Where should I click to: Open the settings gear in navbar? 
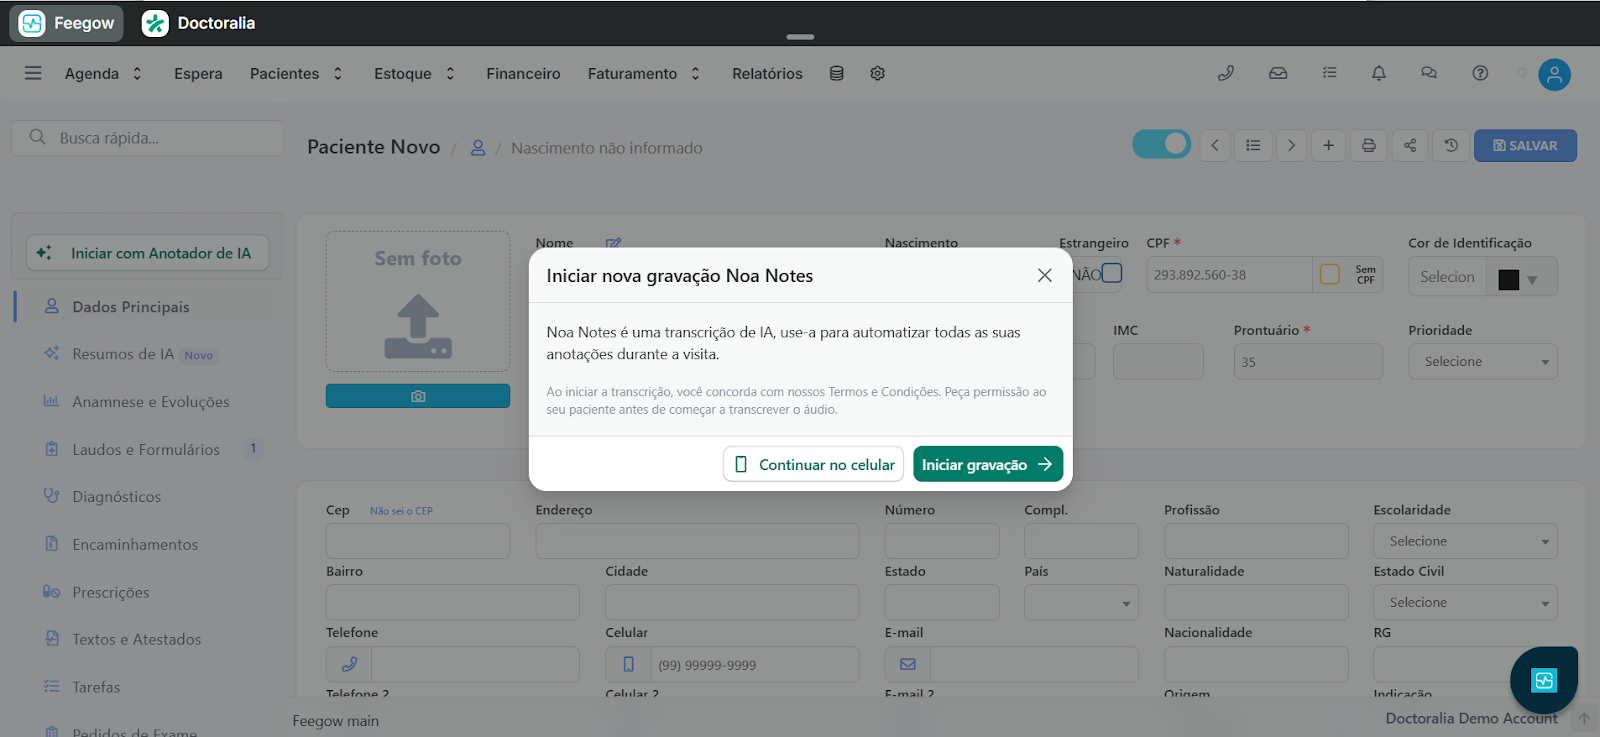(x=878, y=73)
